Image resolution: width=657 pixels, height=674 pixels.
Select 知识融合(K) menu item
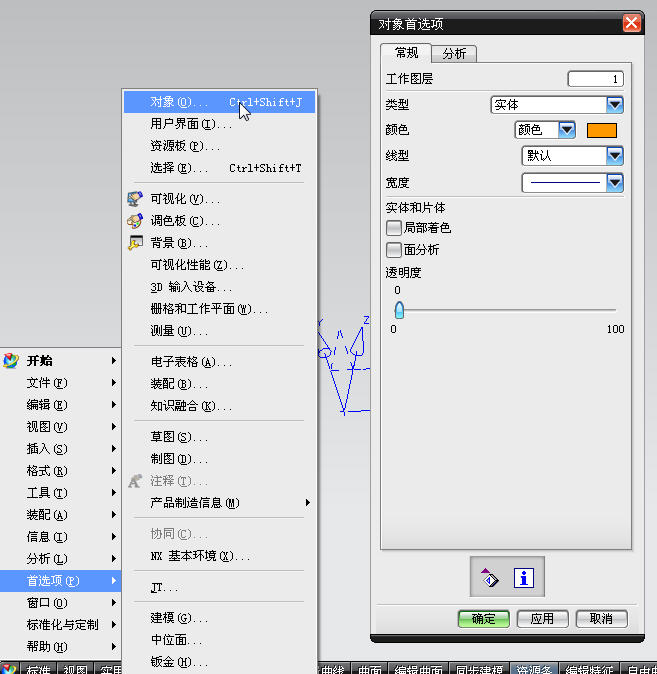pyautogui.click(x=219, y=406)
